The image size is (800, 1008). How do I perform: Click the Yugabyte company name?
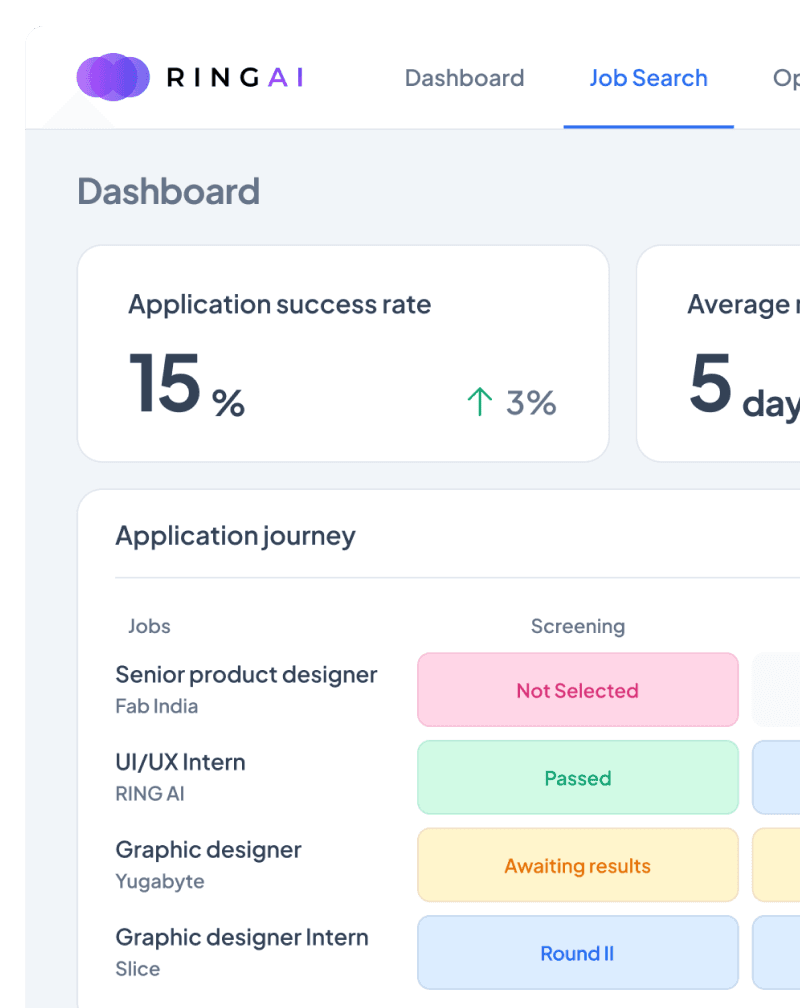point(160,881)
